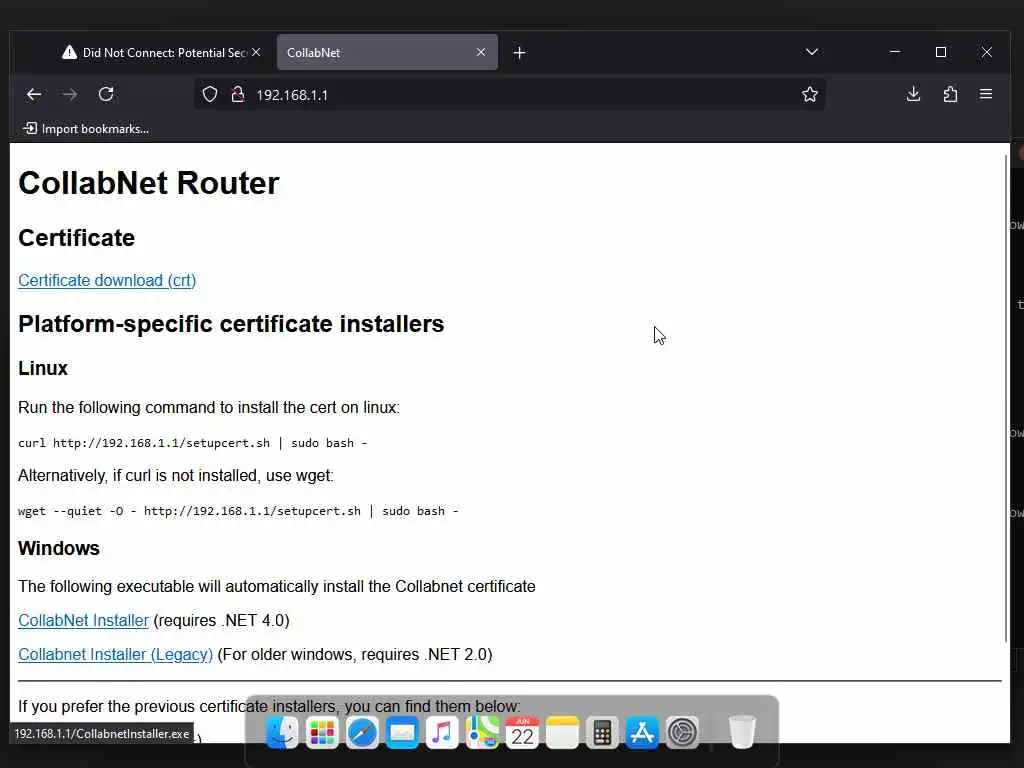Click Import bookmarks in the bookmarks toolbar
The width and height of the screenshot is (1024, 768).
tap(86, 129)
